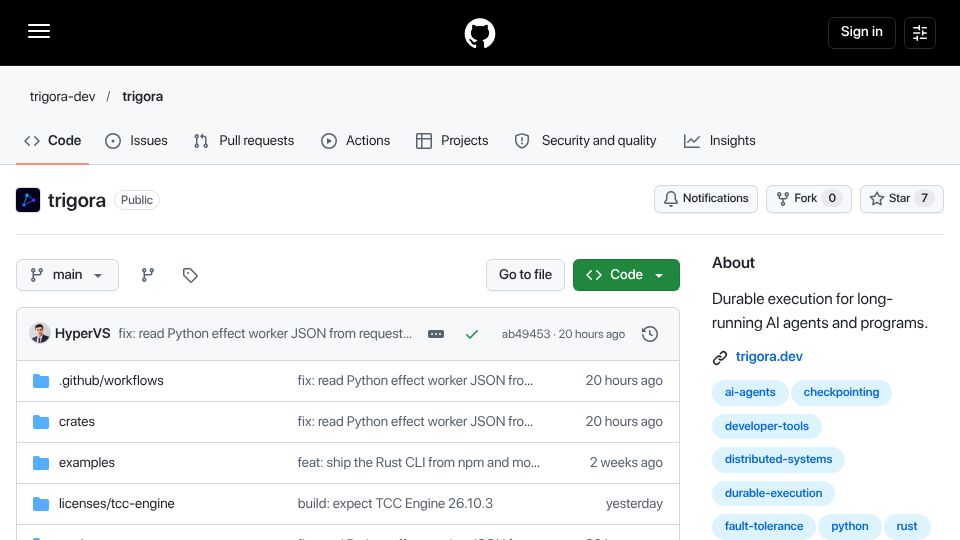Select the fault-tolerance topic tag
This screenshot has height=540, width=960.
(x=763, y=527)
